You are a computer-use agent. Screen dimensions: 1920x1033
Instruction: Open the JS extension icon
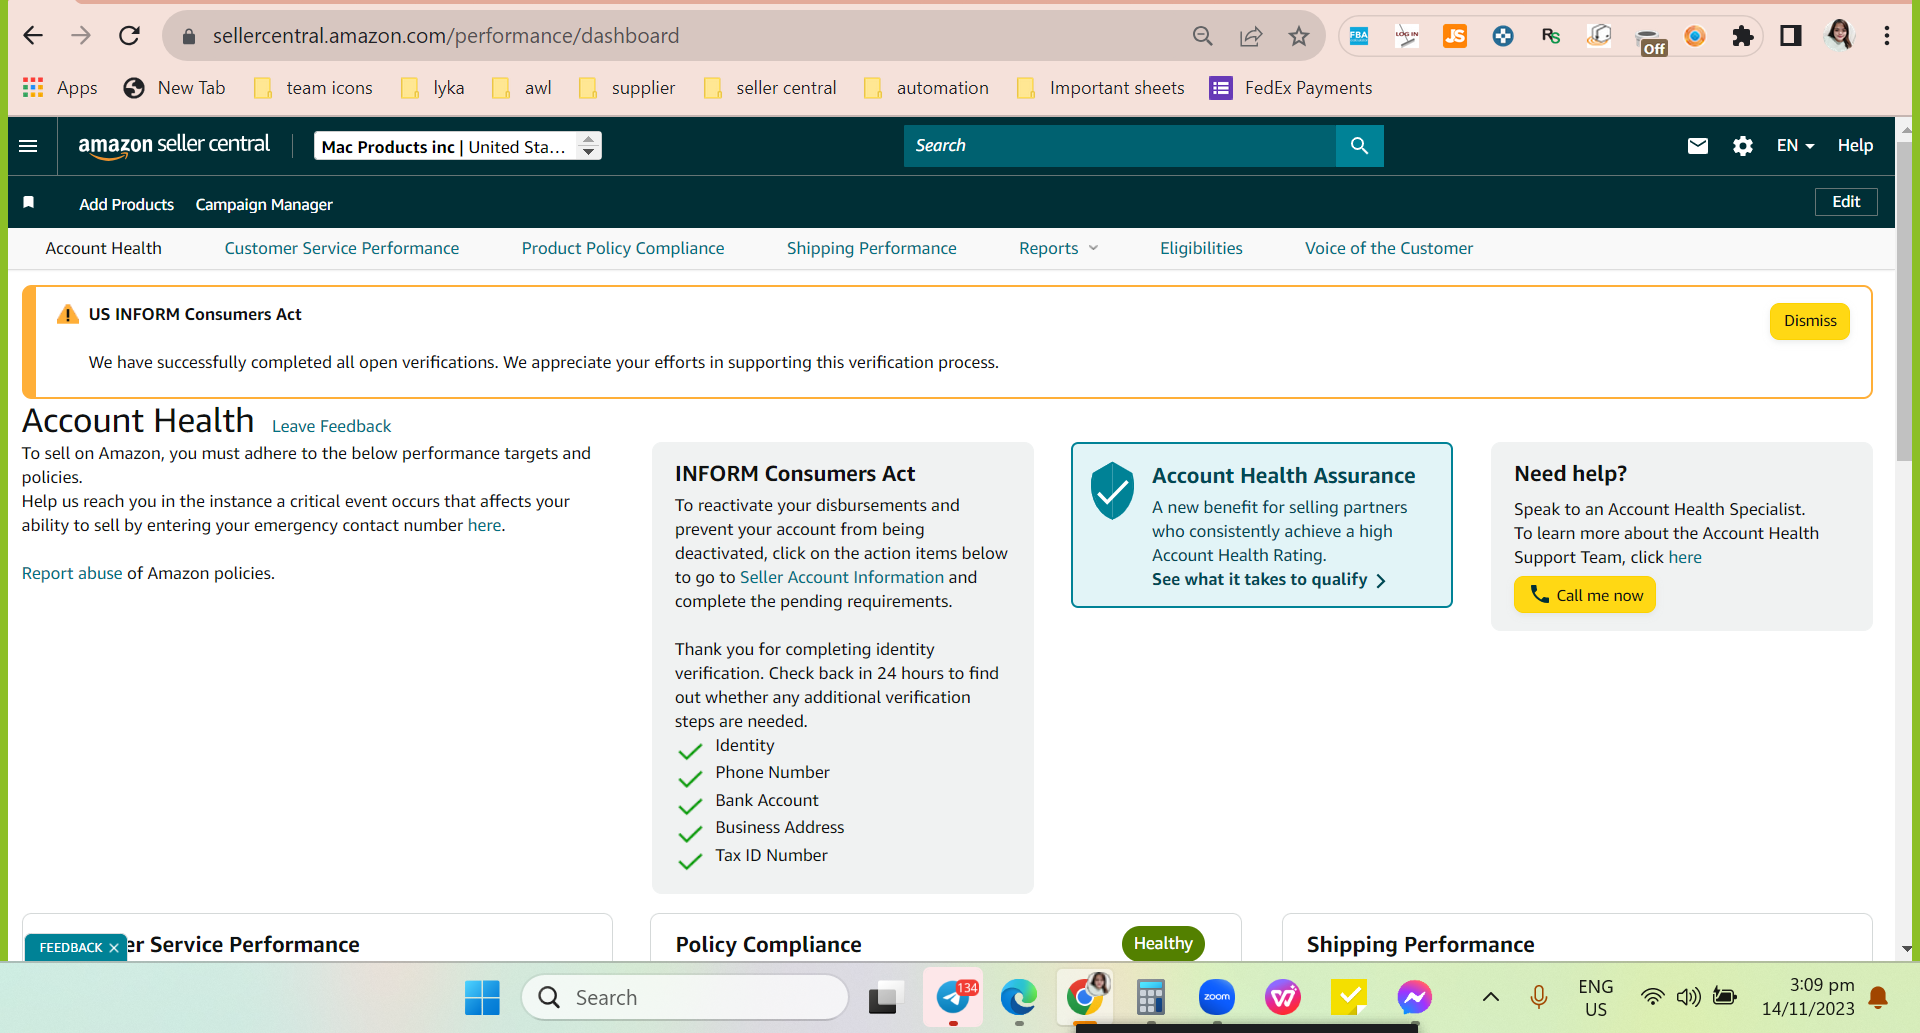1455,36
